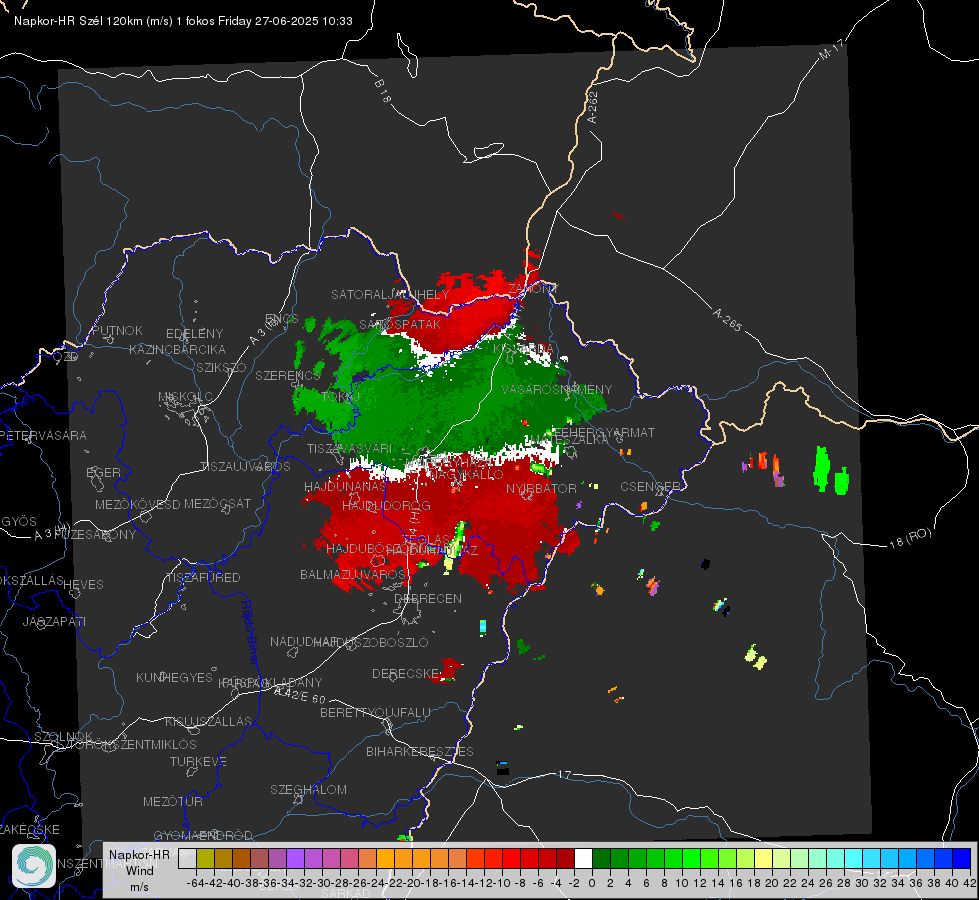Click the CSENGER city label
This screenshot has width=979, height=900.
[x=650, y=487]
